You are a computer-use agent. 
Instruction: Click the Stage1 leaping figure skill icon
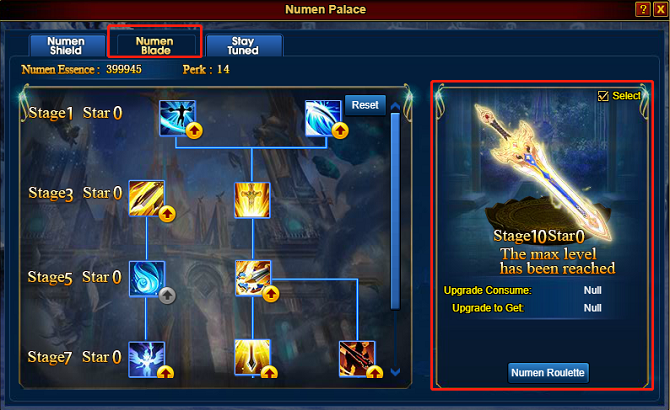pyautogui.click(x=177, y=118)
